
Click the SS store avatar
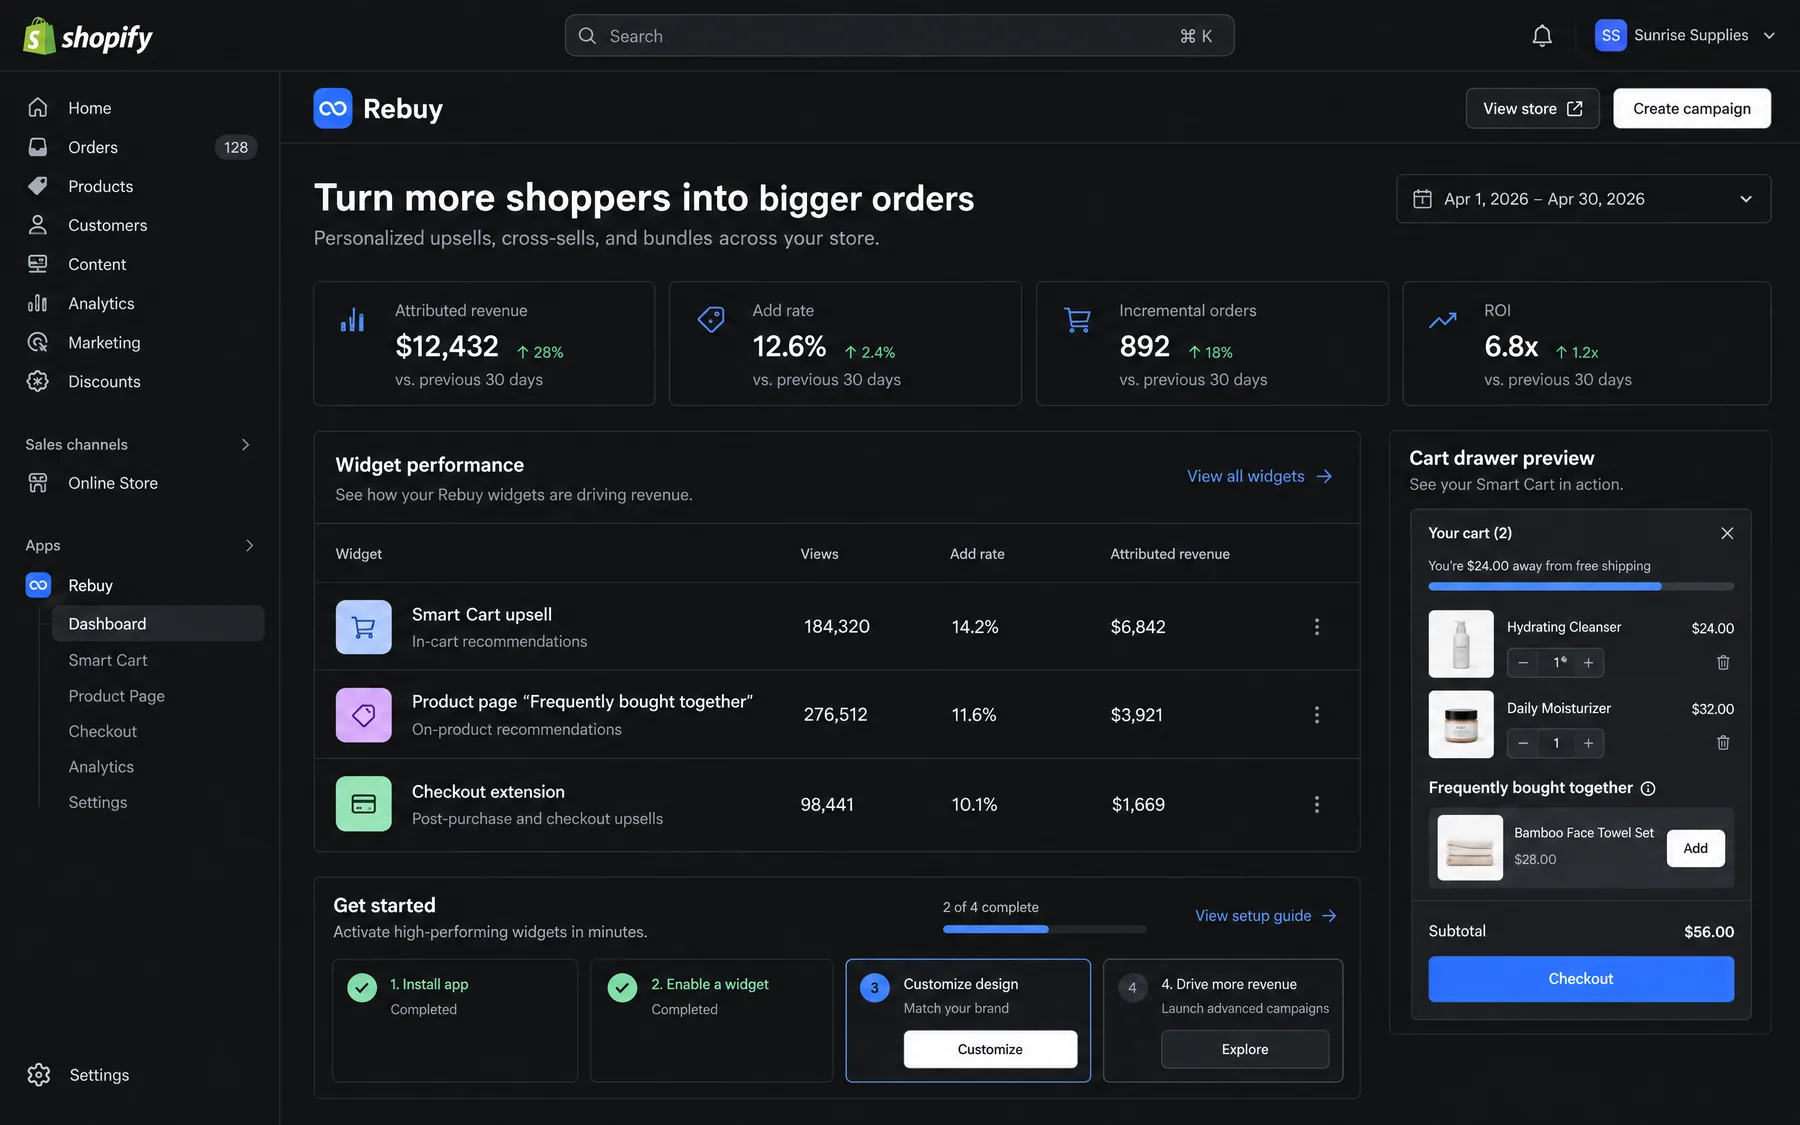1610,35
